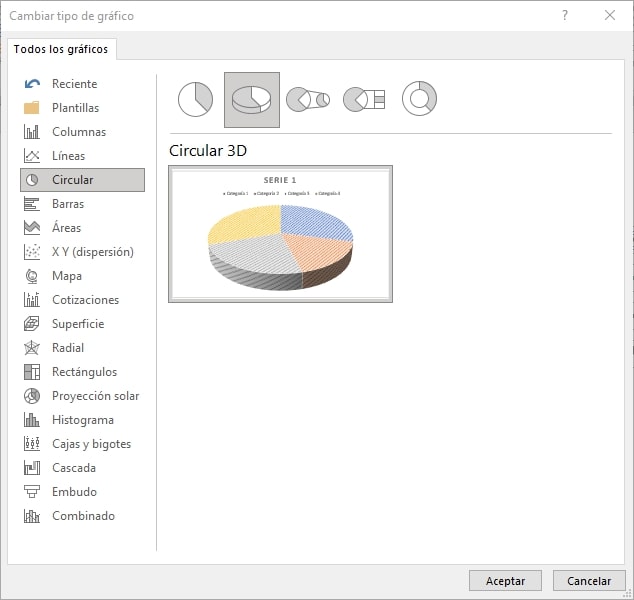
Task: Select the Histograma label
Action: point(83,420)
